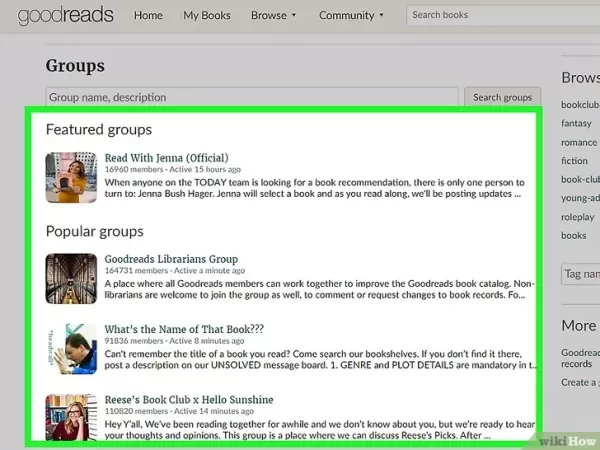
Task: Expand the Browse dropdown menu
Action: [x=274, y=15]
